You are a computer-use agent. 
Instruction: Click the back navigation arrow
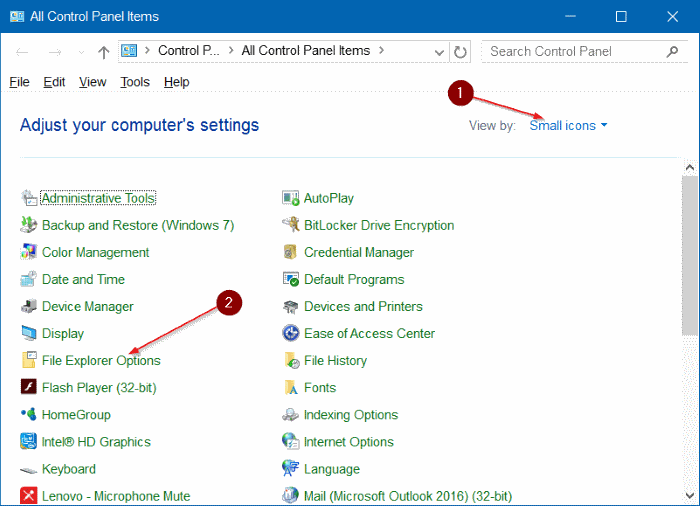(22, 52)
